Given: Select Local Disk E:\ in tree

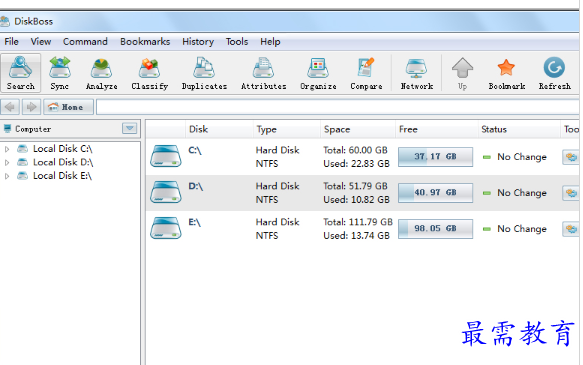Looking at the screenshot, I should pos(62,175).
